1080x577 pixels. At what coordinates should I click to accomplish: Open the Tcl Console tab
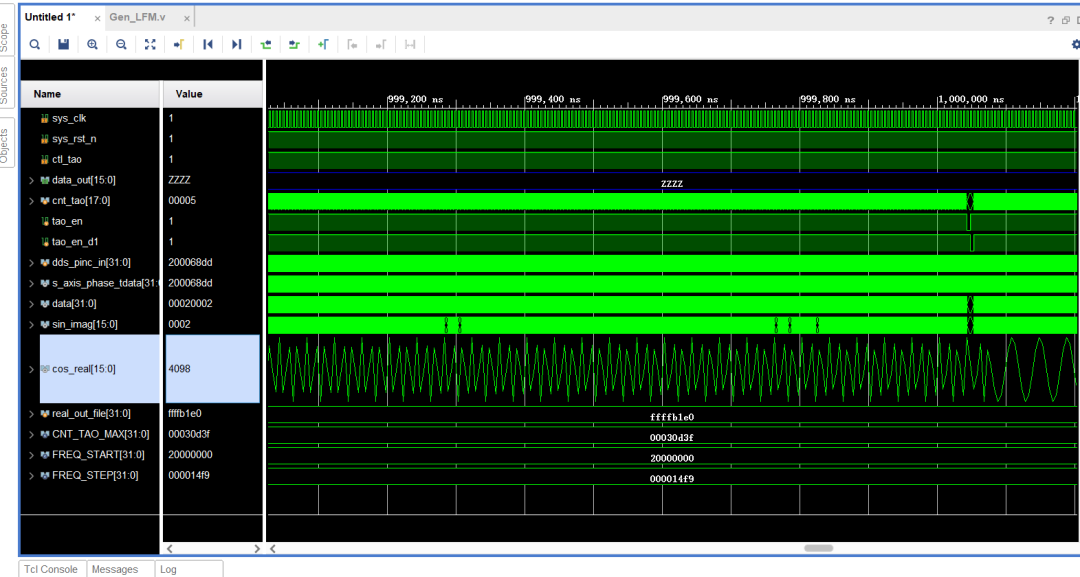tap(51, 569)
